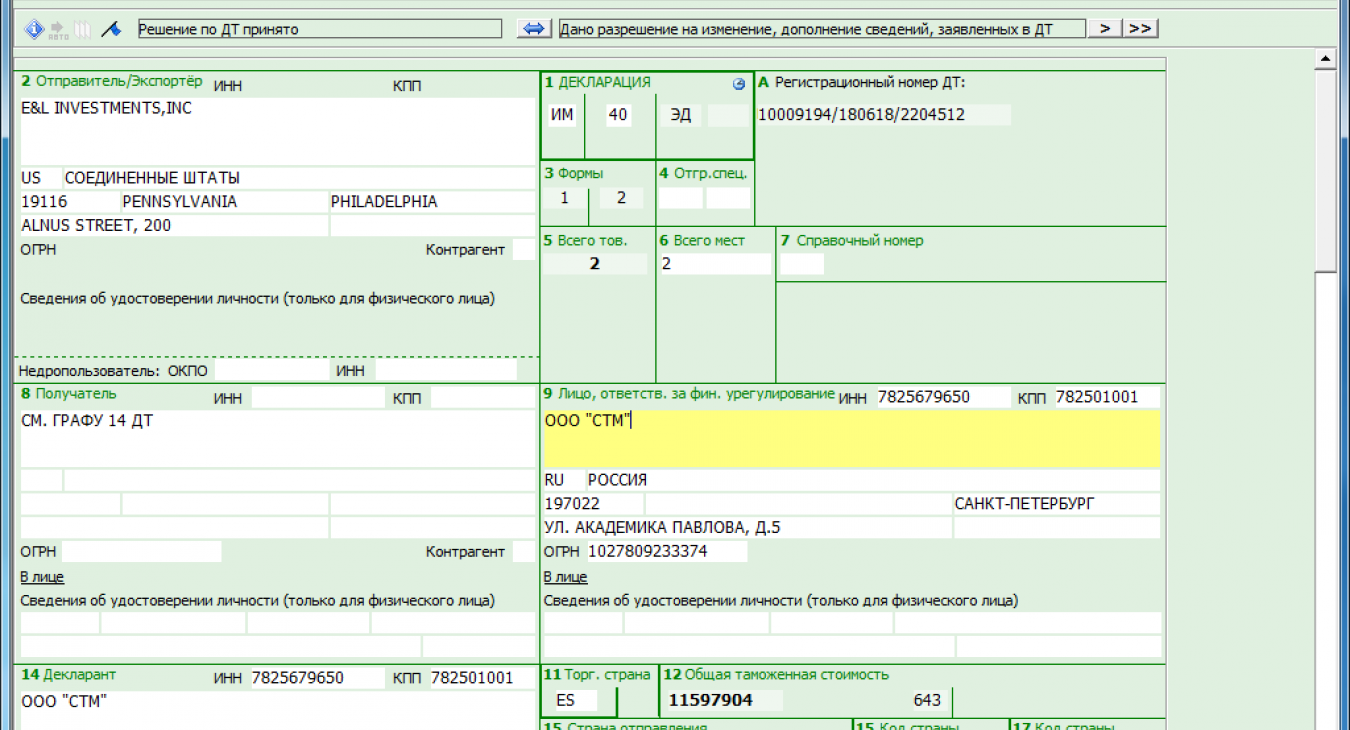Image resolution: width=1350 pixels, height=730 pixels.
Task: Open 'В лице' link under Получатель
Action: pyautogui.click(x=42, y=577)
